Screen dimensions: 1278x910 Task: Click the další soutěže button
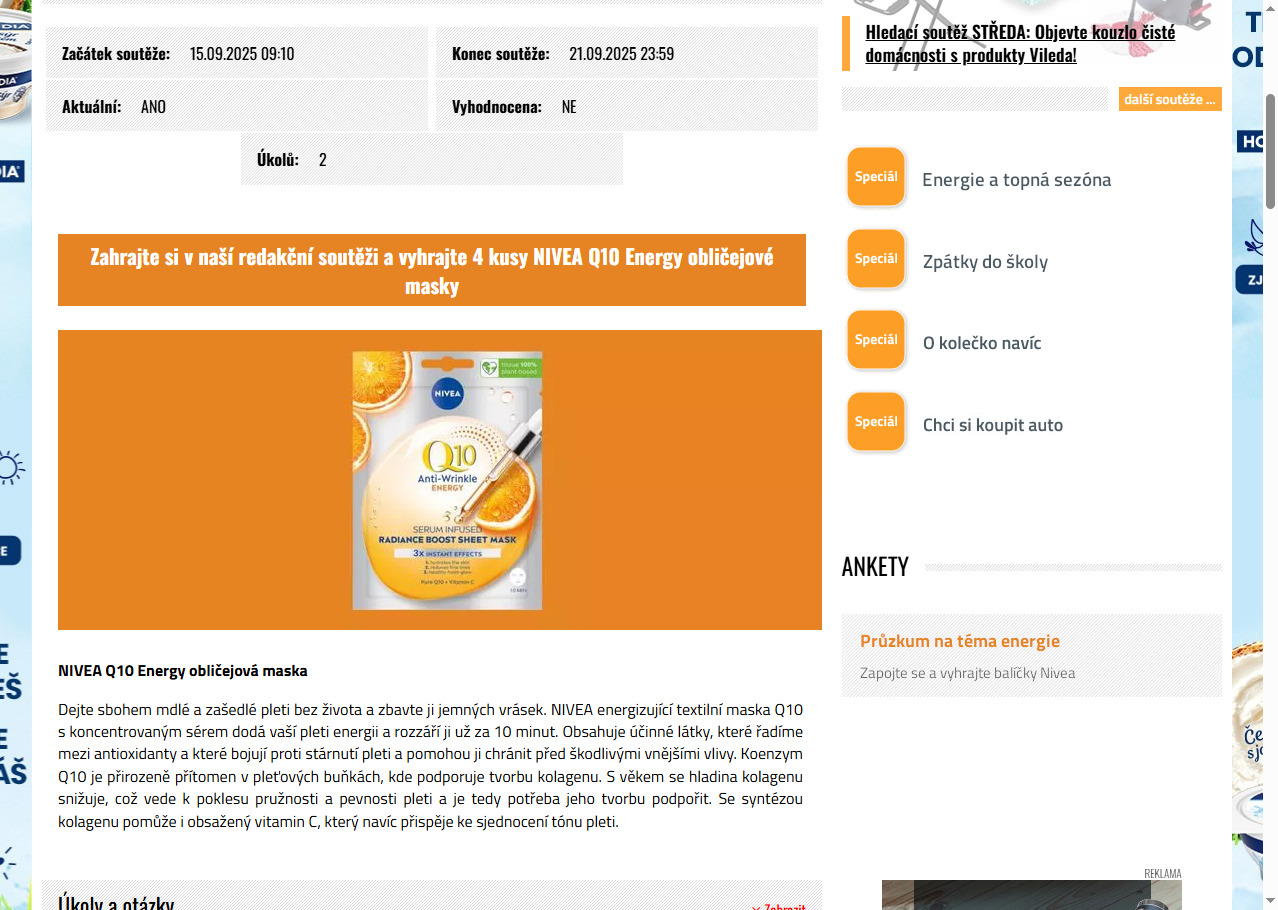pos(1170,99)
